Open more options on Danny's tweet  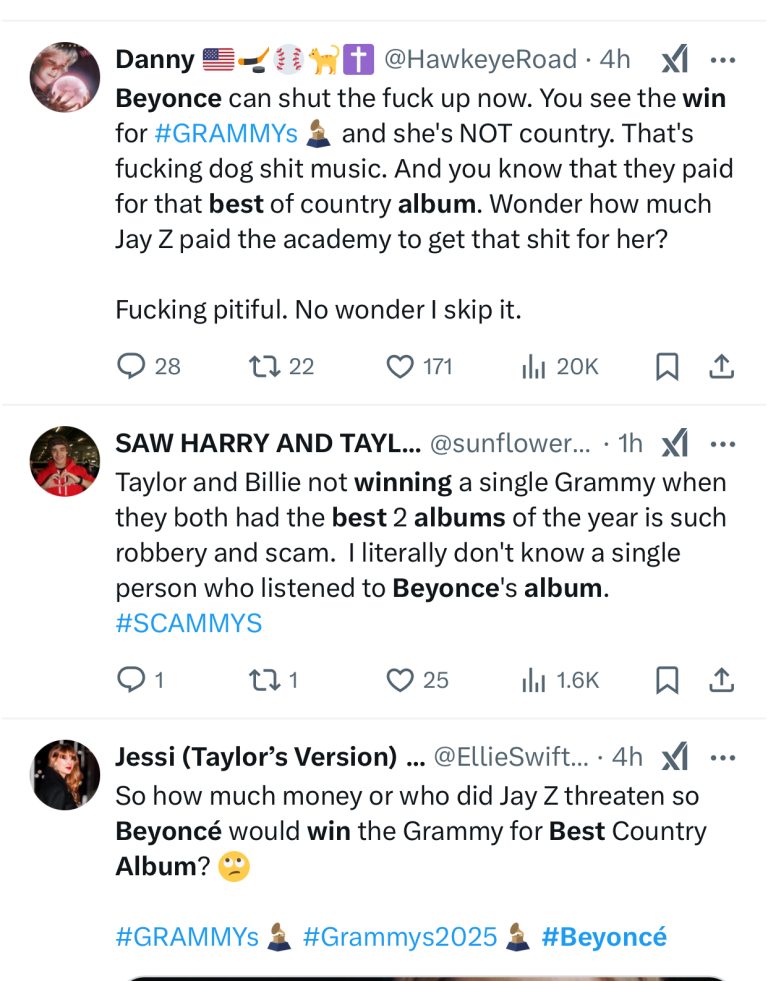(x=721, y=60)
